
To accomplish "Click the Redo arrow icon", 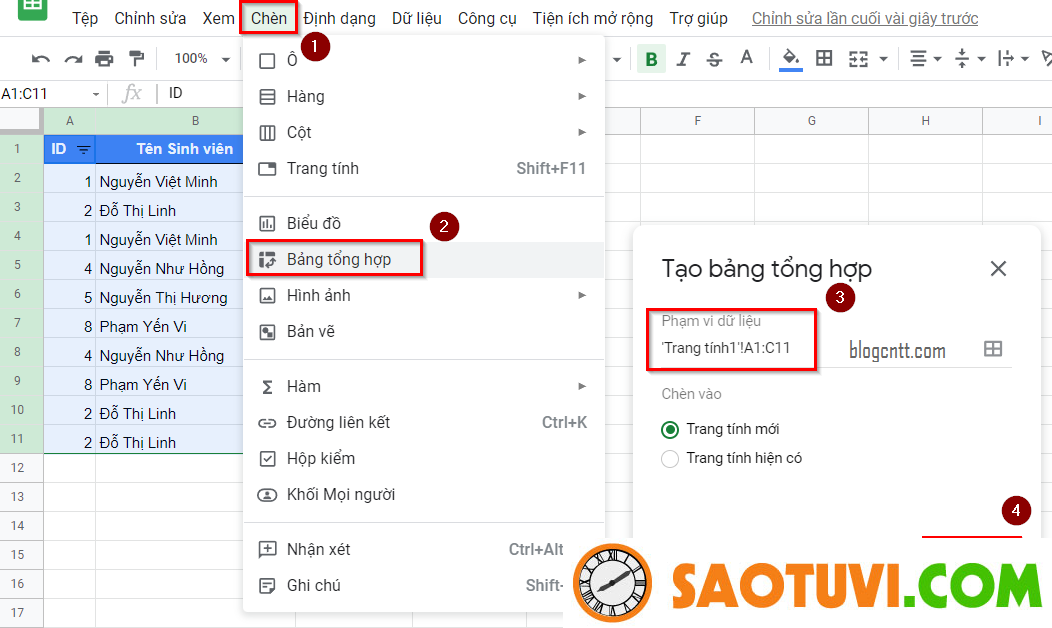I will [73, 59].
